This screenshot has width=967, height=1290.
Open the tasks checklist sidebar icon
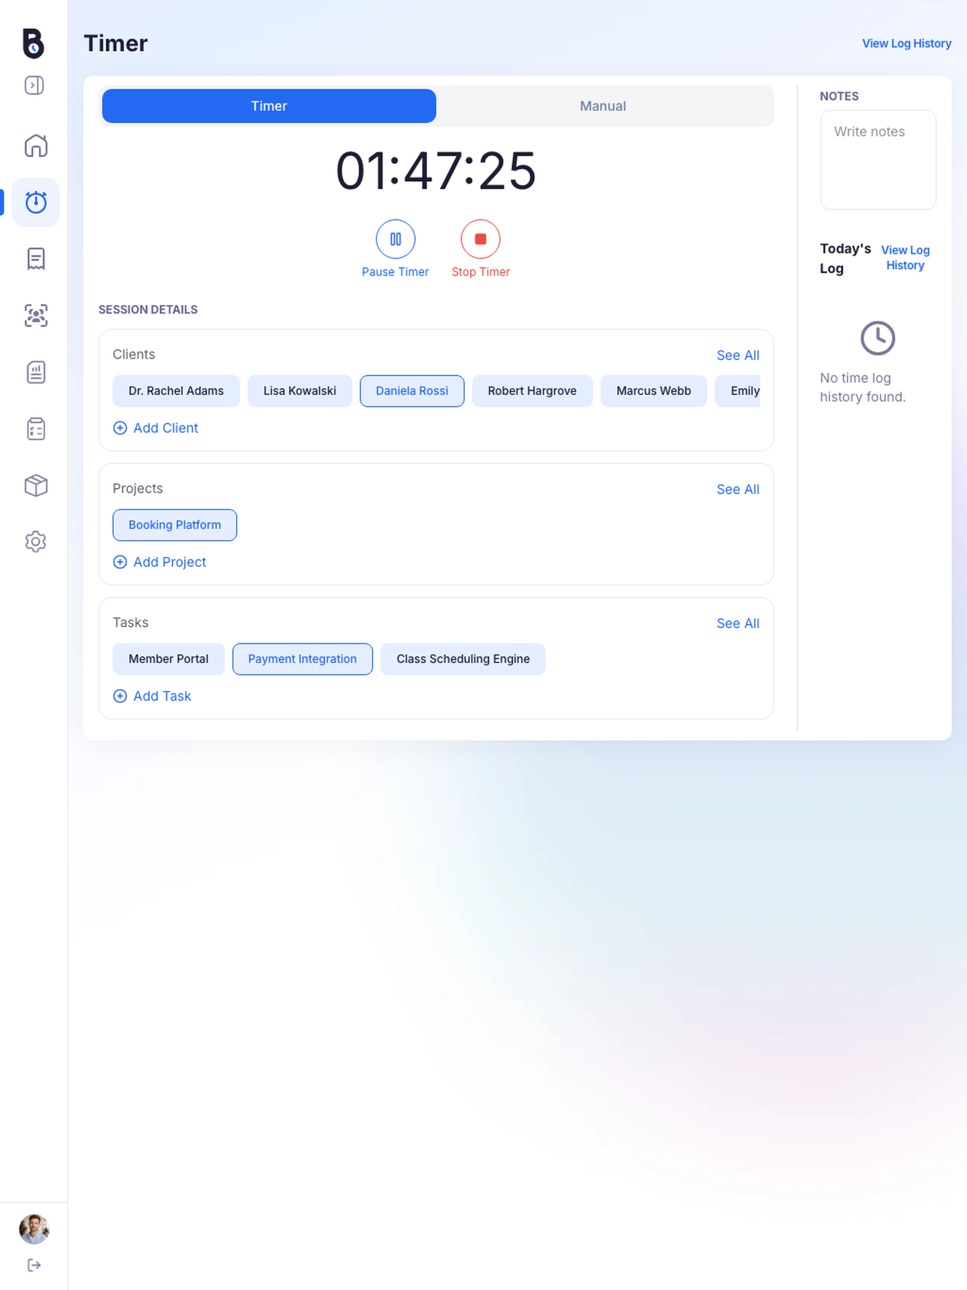(36, 429)
